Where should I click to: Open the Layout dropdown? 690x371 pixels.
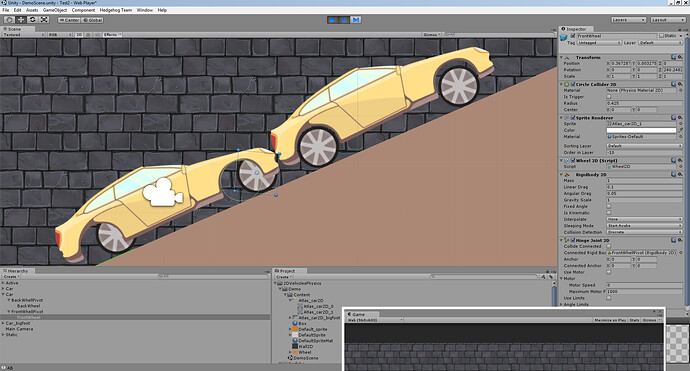tap(668, 20)
